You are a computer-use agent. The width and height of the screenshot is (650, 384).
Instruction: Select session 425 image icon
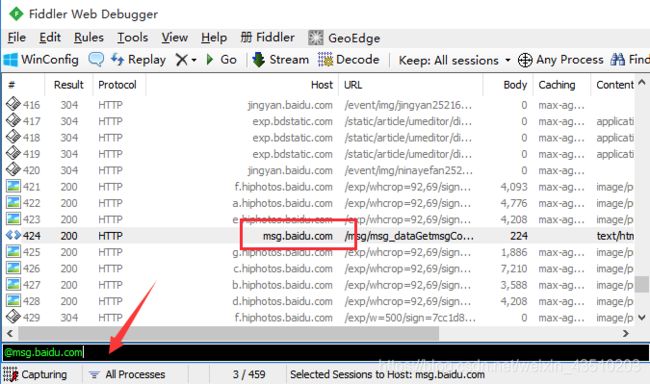(x=13, y=251)
